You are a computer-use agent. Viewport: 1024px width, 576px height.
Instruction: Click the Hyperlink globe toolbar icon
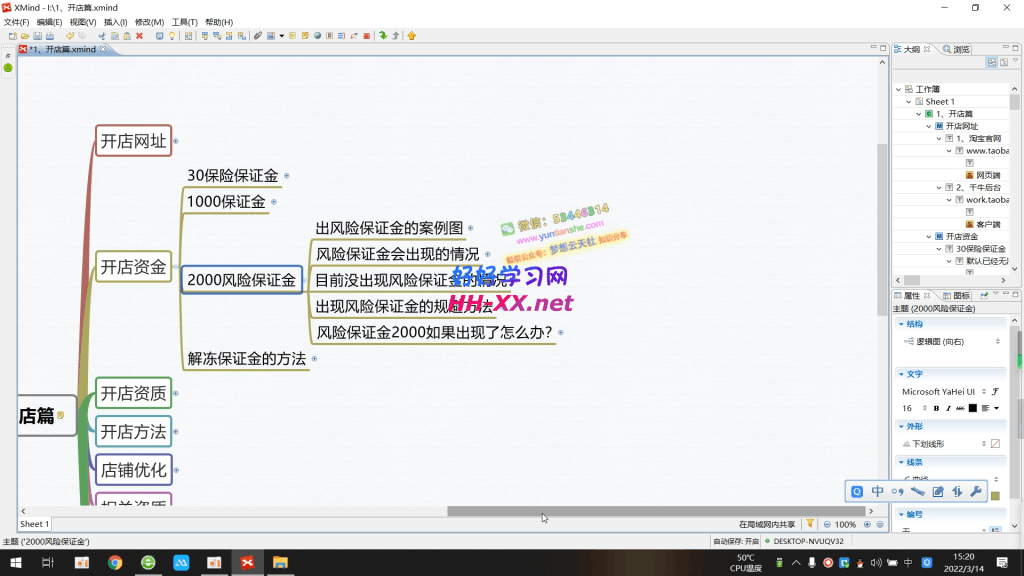[317, 36]
